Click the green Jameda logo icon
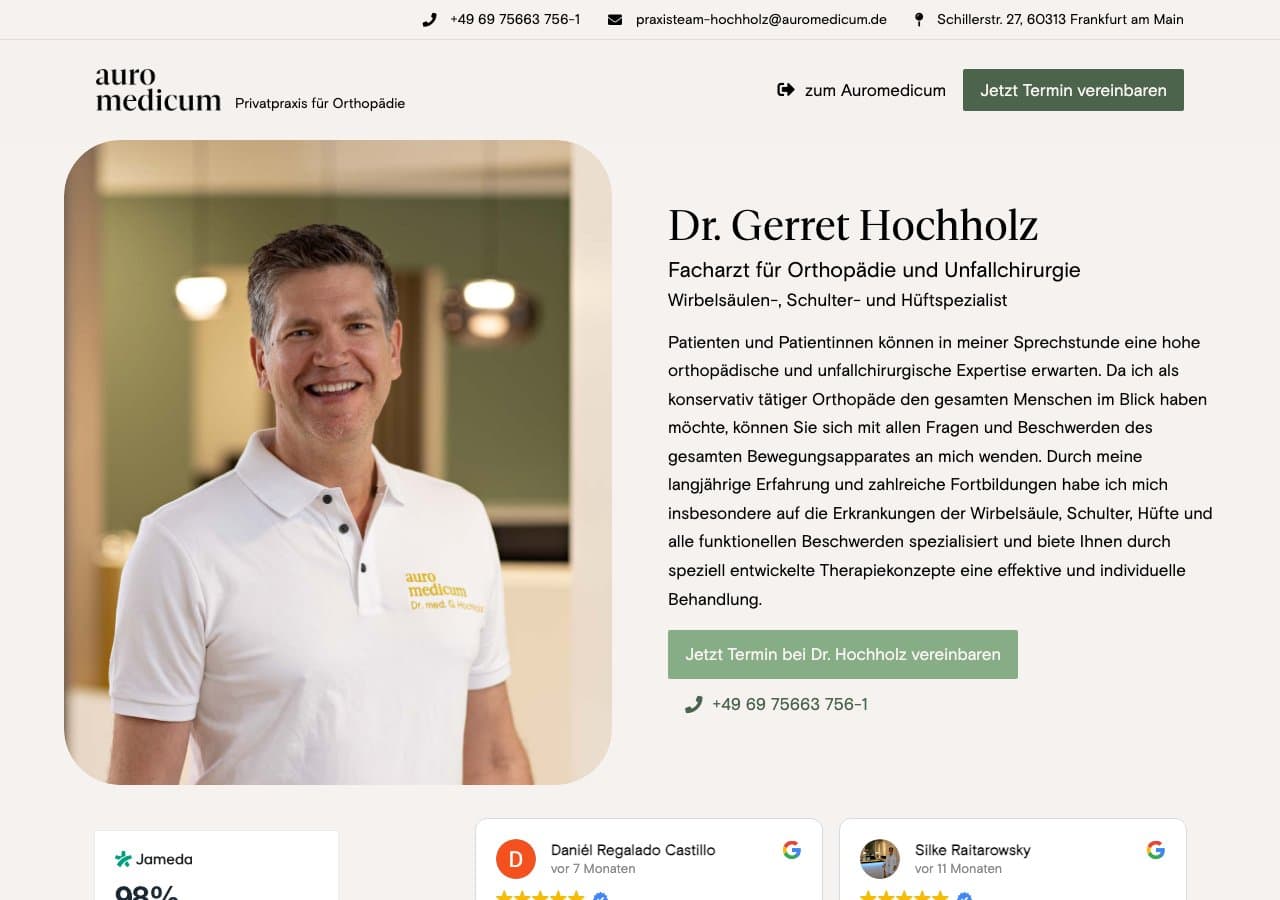Image resolution: width=1280 pixels, height=900 pixels. (124, 858)
